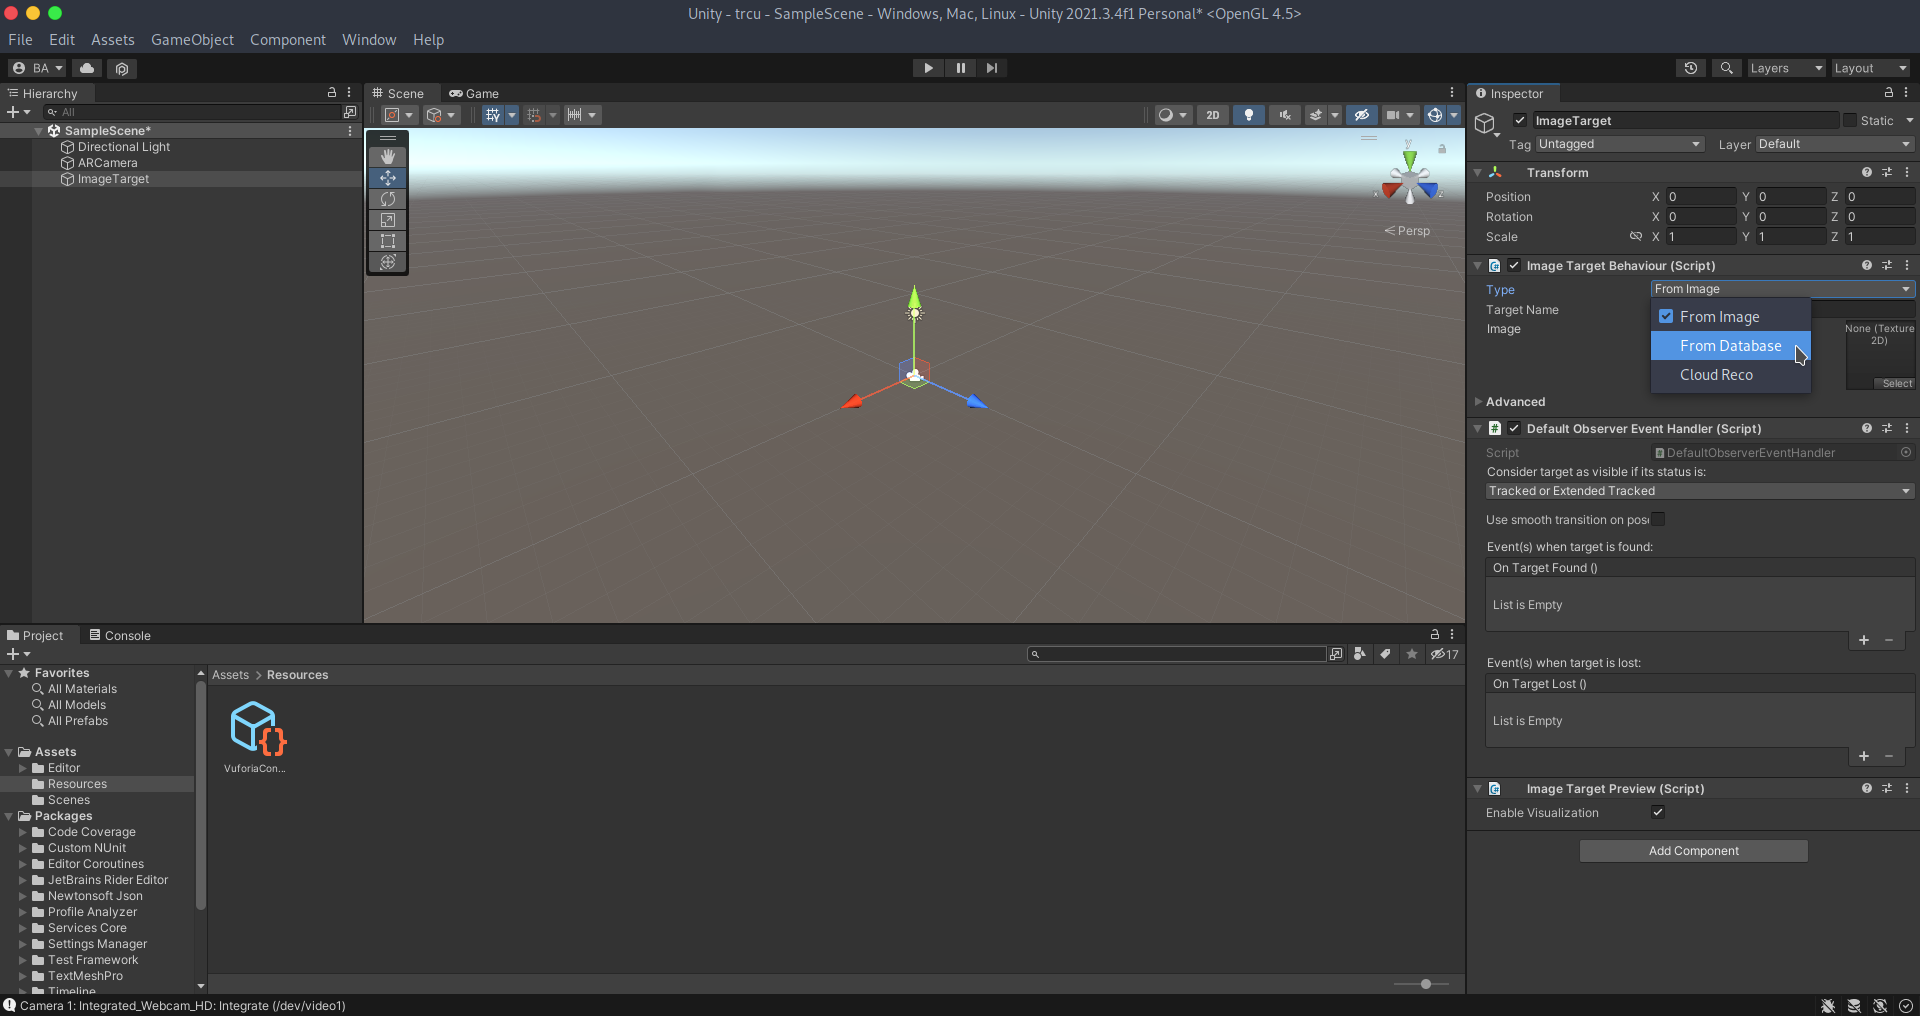Open the Layer Default dropdown
1920x1016 pixels.
[1835, 144]
